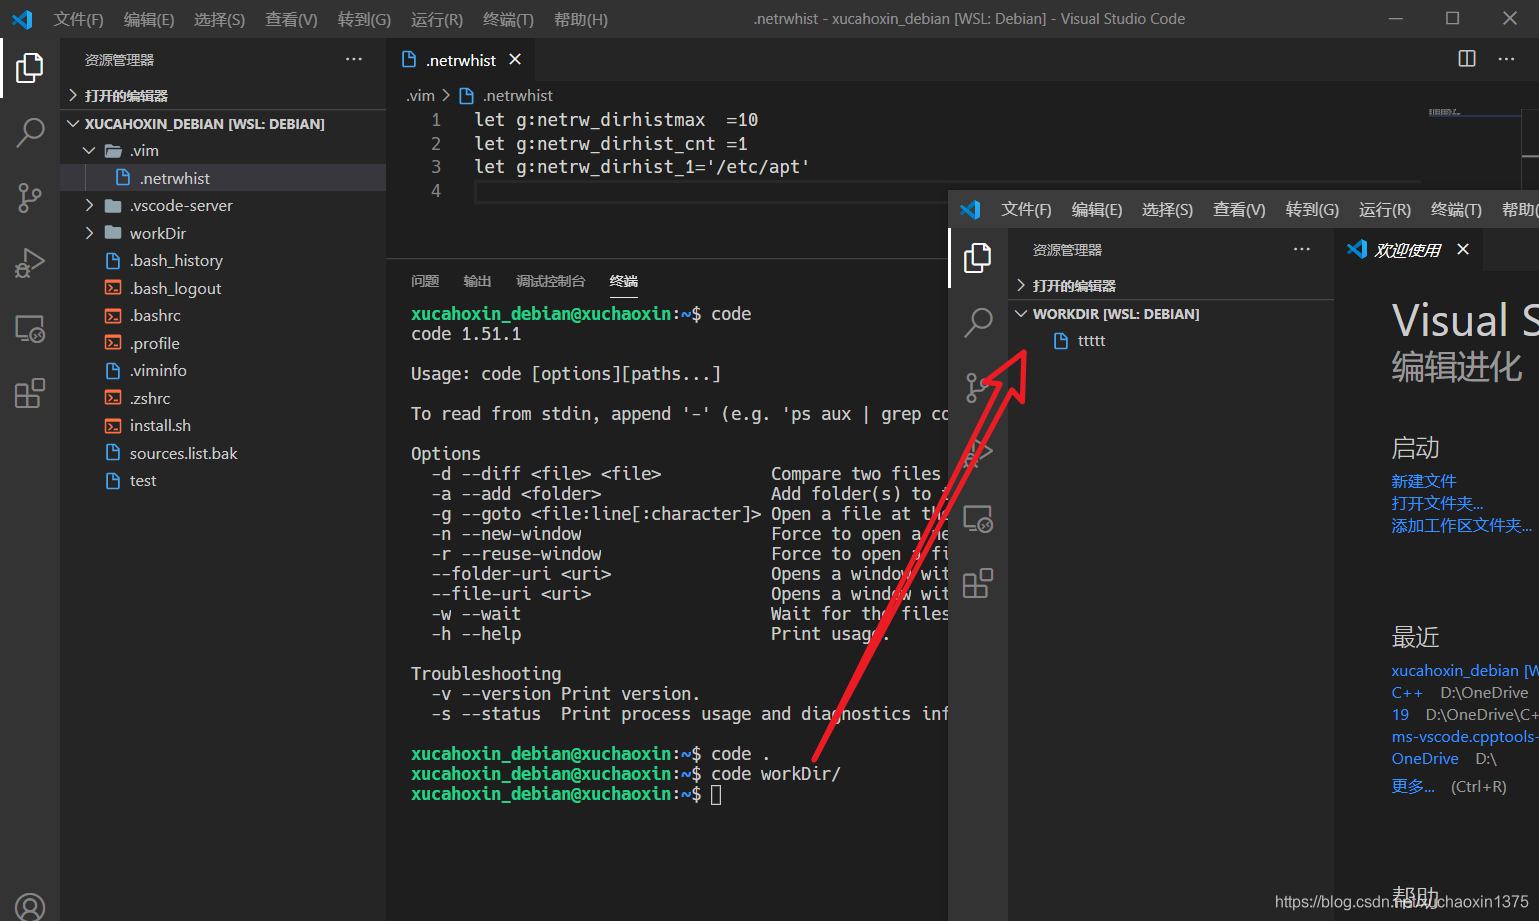Select the Terminal panel tab
This screenshot has width=1539, height=921.
(623, 281)
